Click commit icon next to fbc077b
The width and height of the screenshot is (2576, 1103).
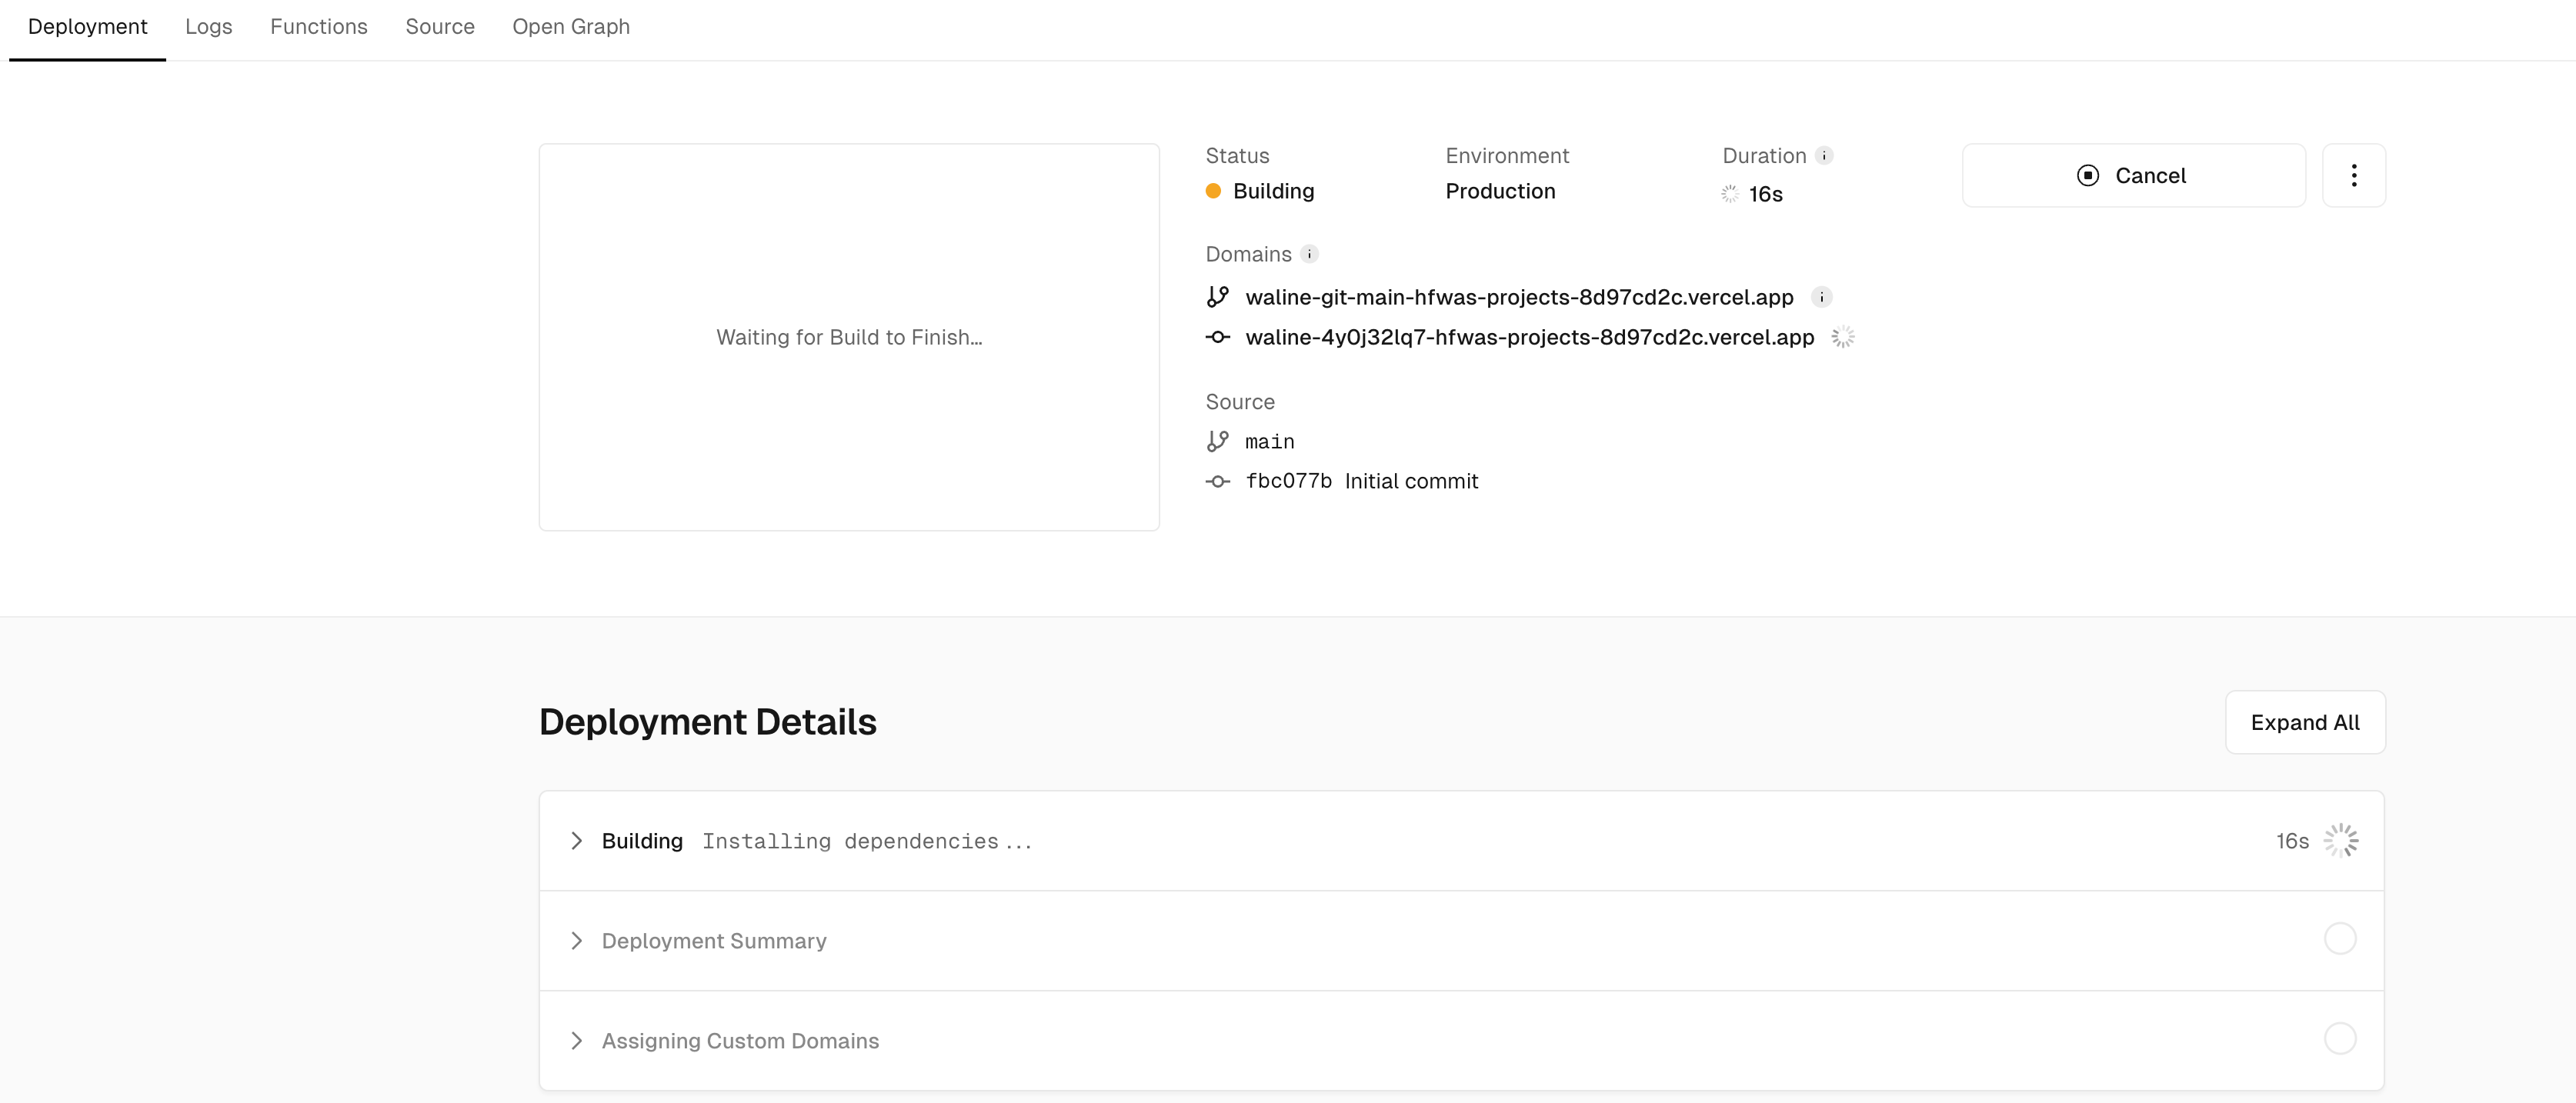click(1217, 482)
